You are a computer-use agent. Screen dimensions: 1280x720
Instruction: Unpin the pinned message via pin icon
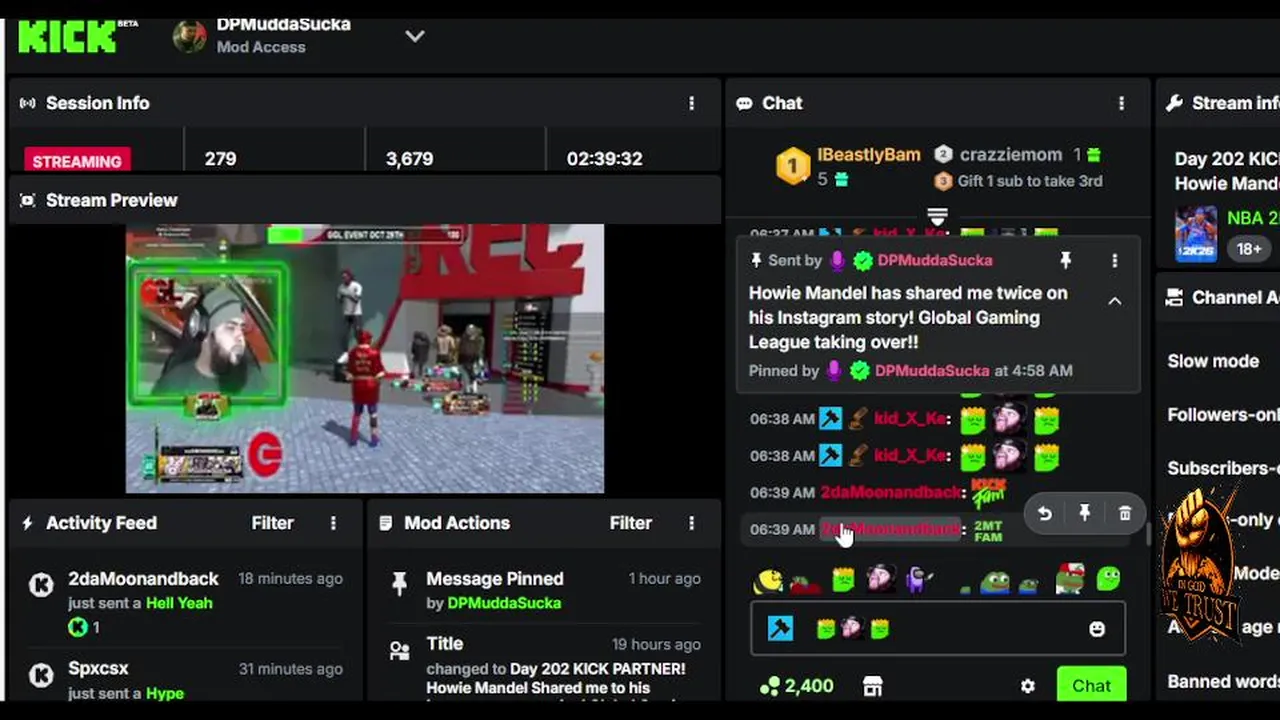(1066, 260)
